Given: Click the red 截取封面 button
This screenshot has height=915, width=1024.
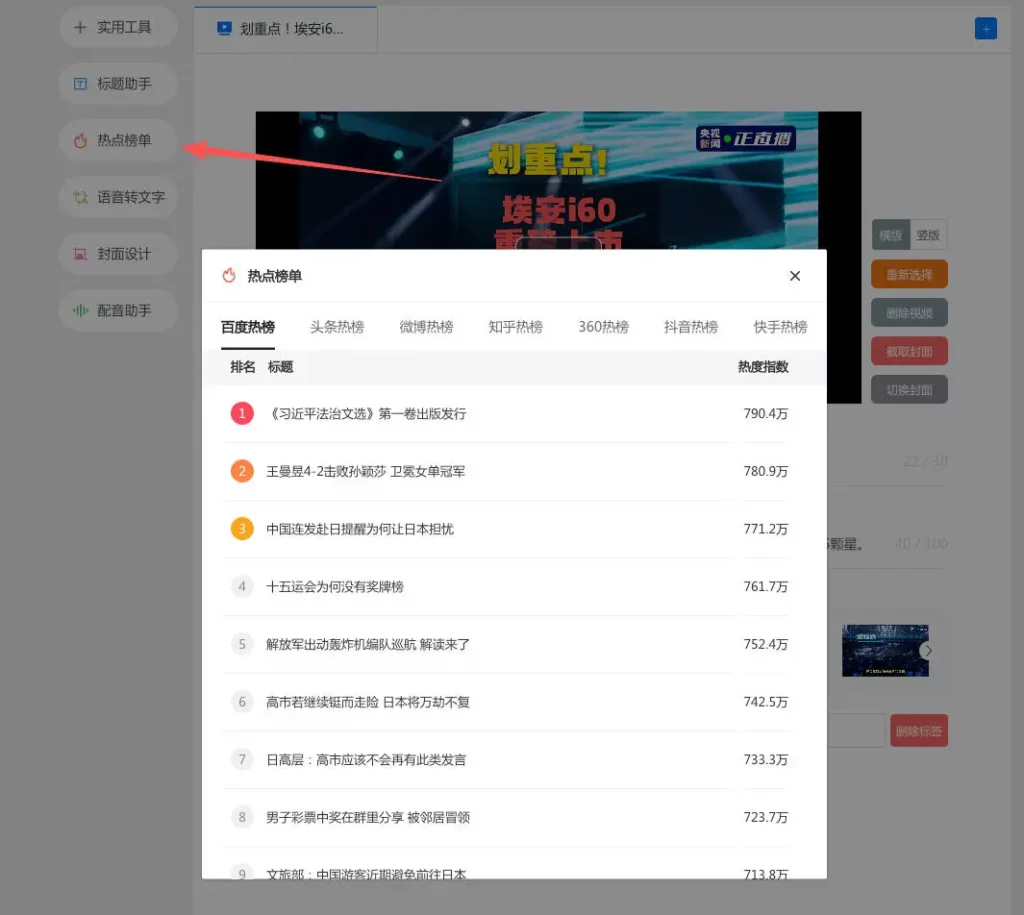Looking at the screenshot, I should click(909, 351).
